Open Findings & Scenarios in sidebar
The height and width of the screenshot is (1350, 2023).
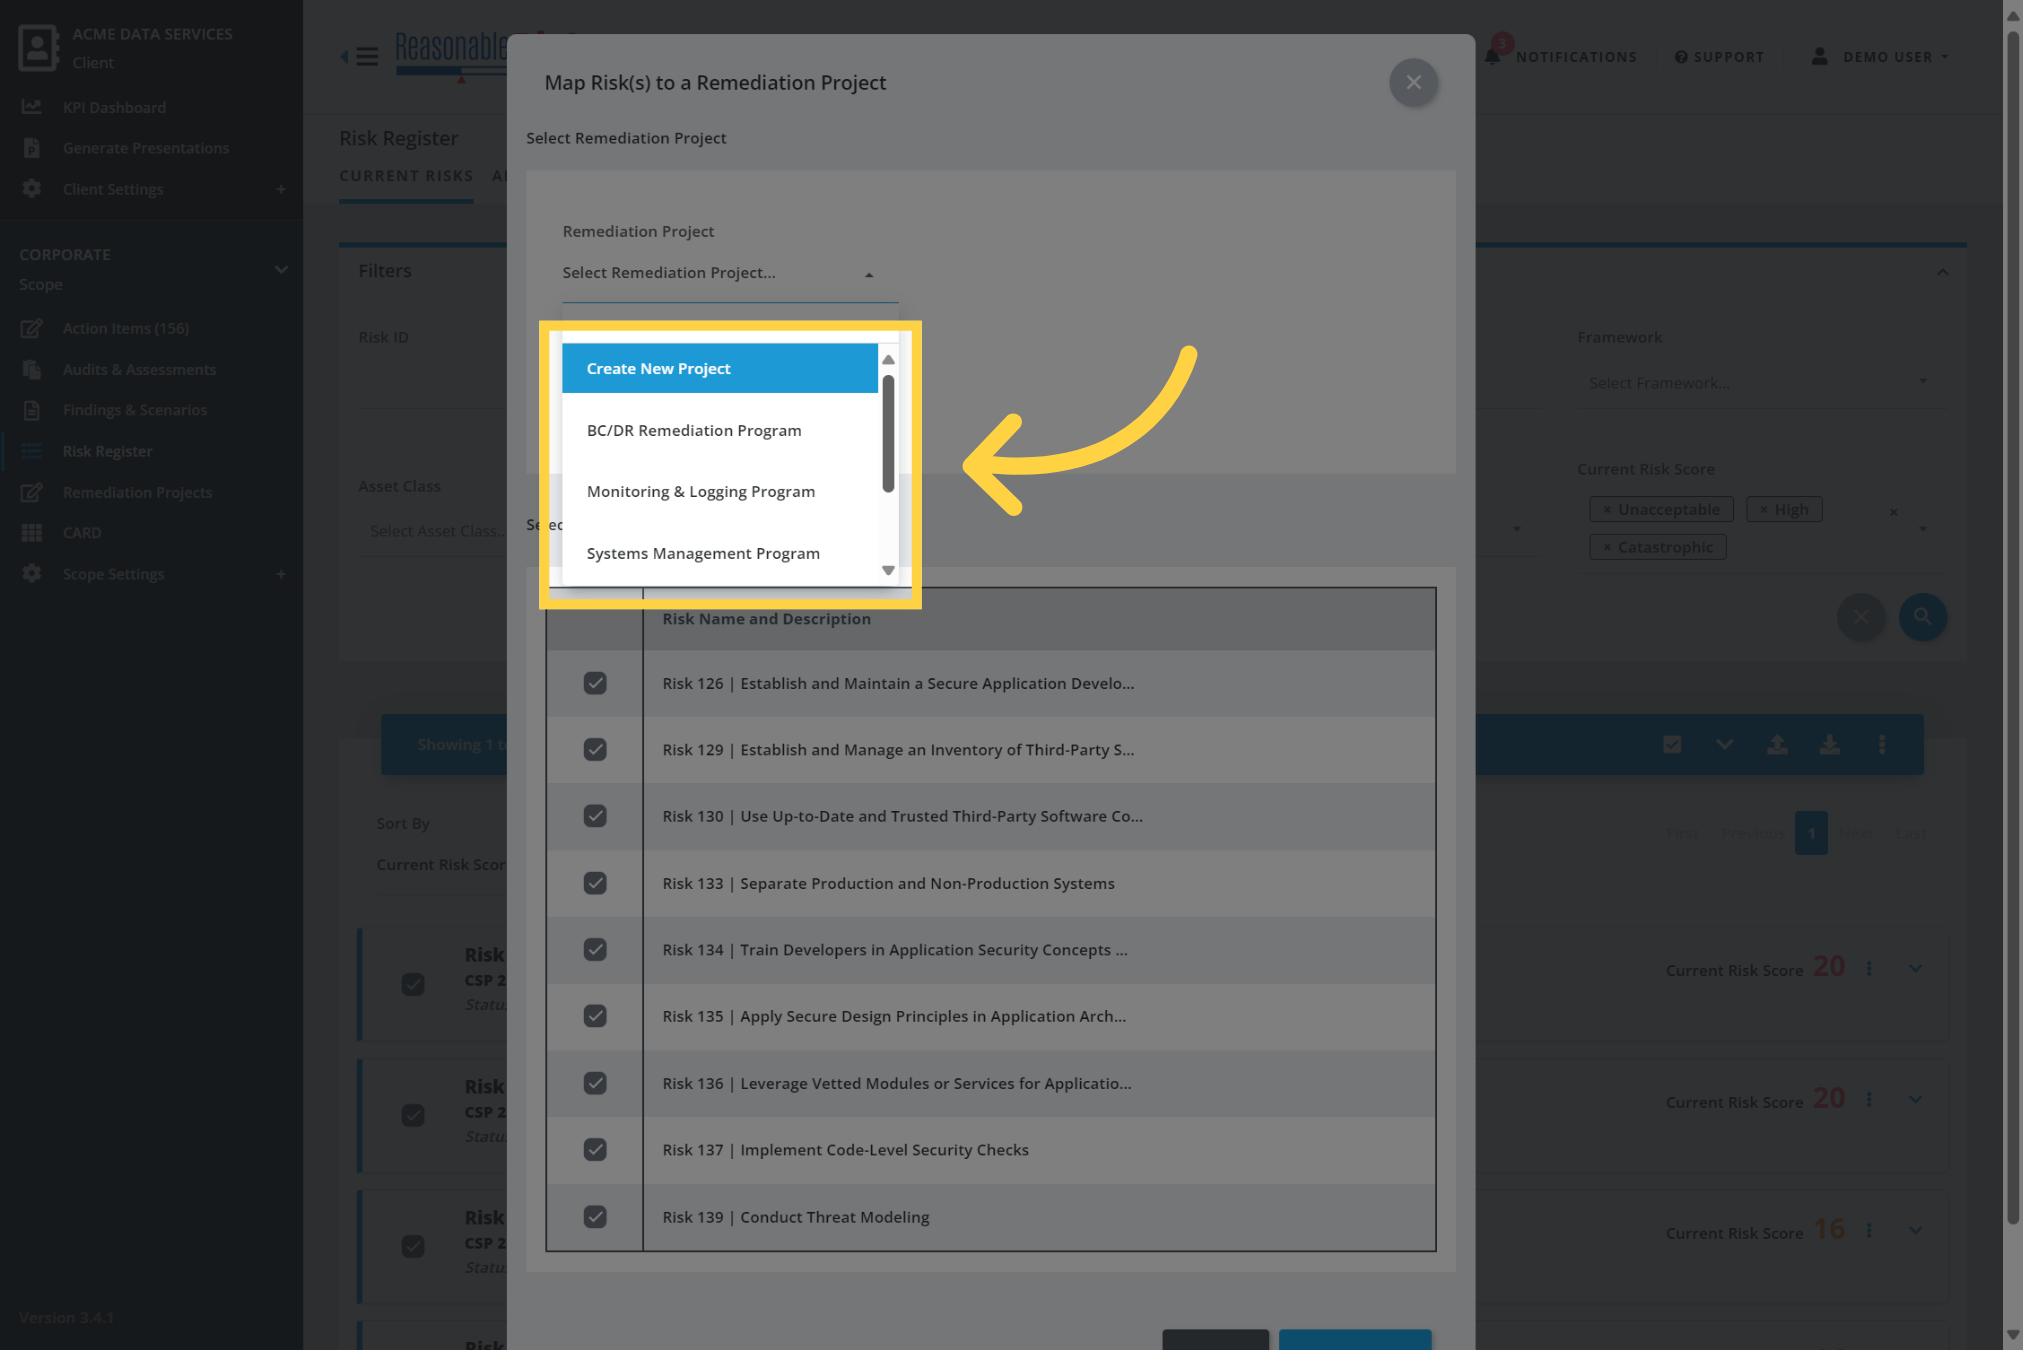coord(135,410)
